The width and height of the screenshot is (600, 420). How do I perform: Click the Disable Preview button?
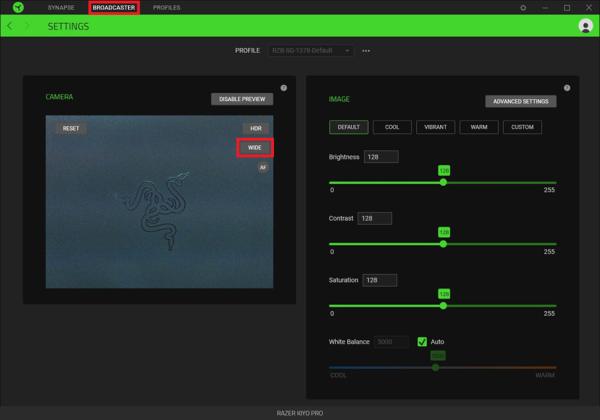(242, 99)
